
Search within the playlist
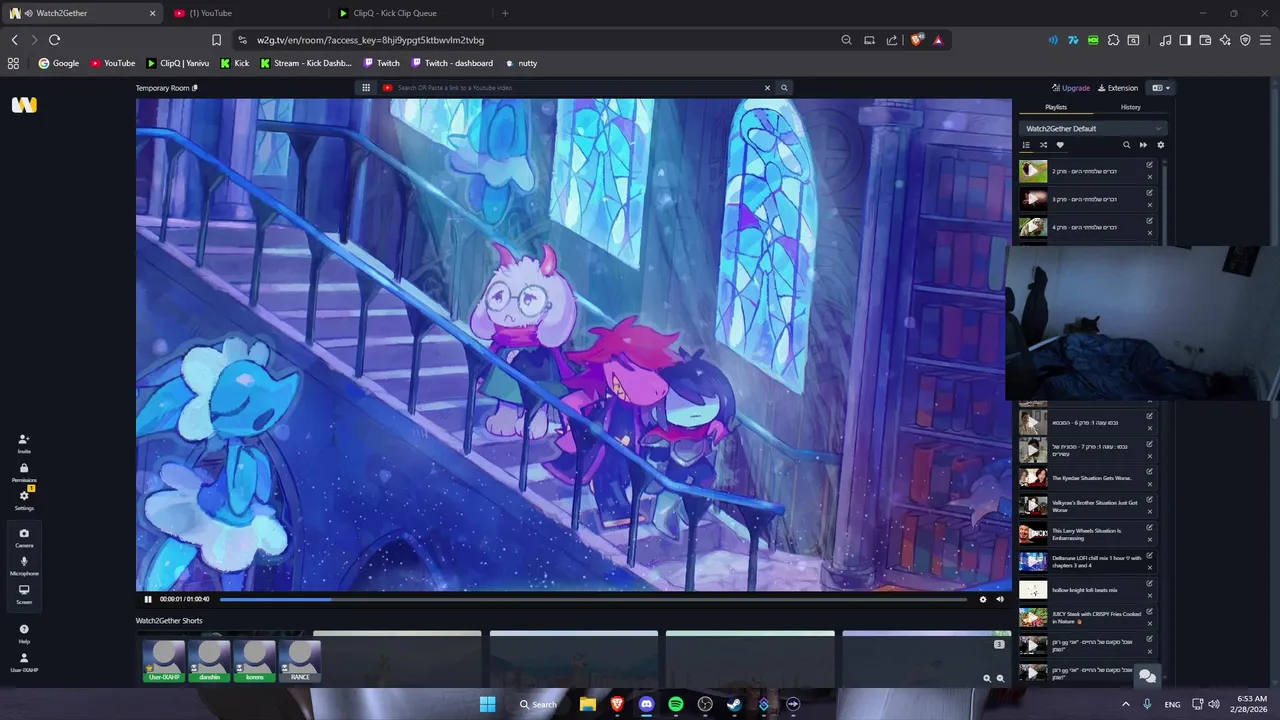click(x=1126, y=145)
